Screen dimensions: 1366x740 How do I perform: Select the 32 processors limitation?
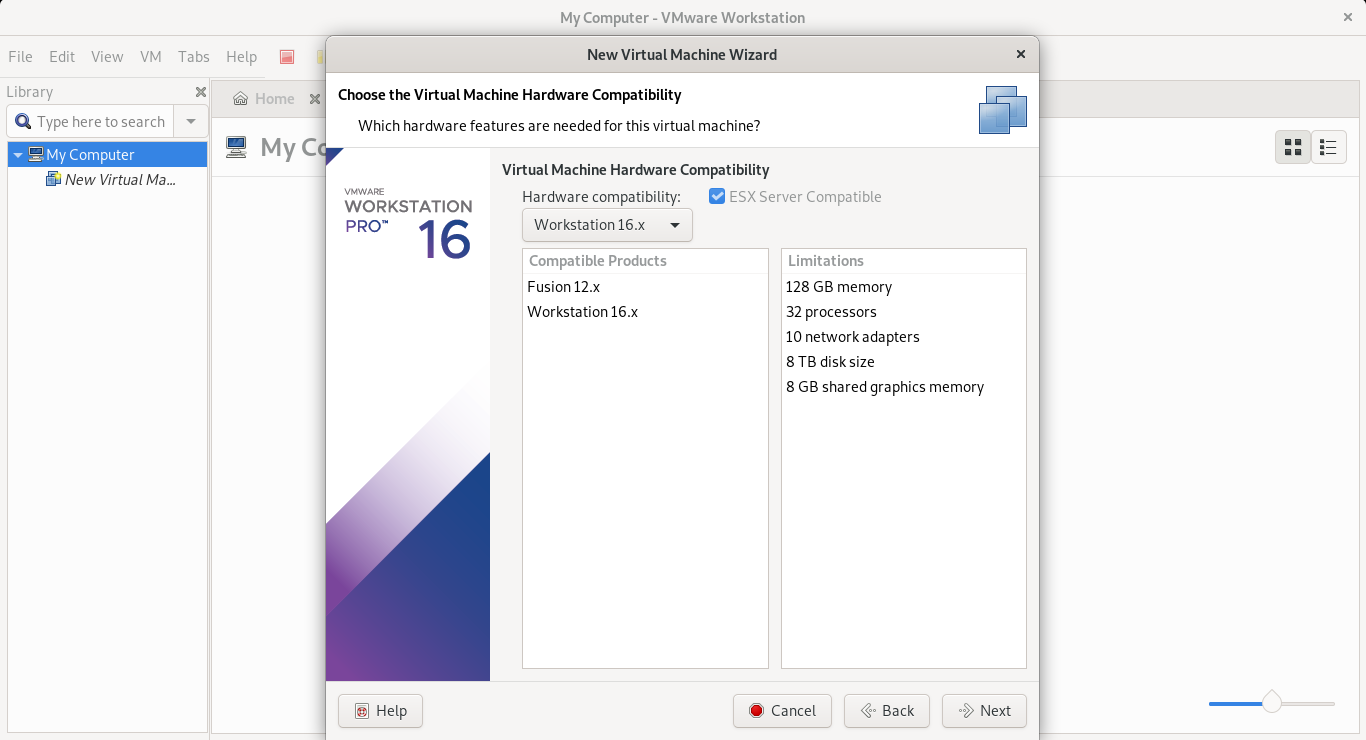pyautogui.click(x=904, y=312)
